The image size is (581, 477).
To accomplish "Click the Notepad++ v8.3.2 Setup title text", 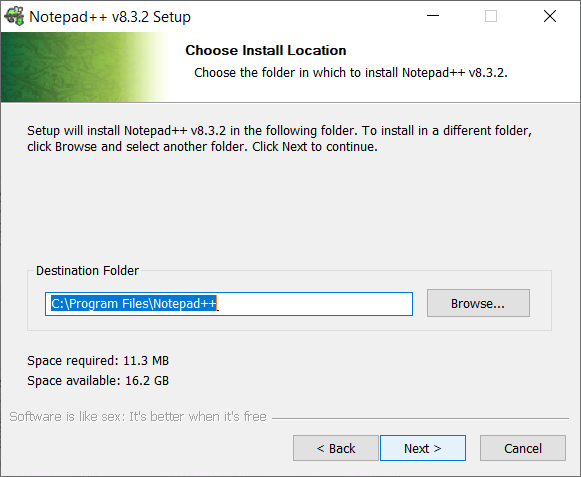I will click(x=110, y=17).
